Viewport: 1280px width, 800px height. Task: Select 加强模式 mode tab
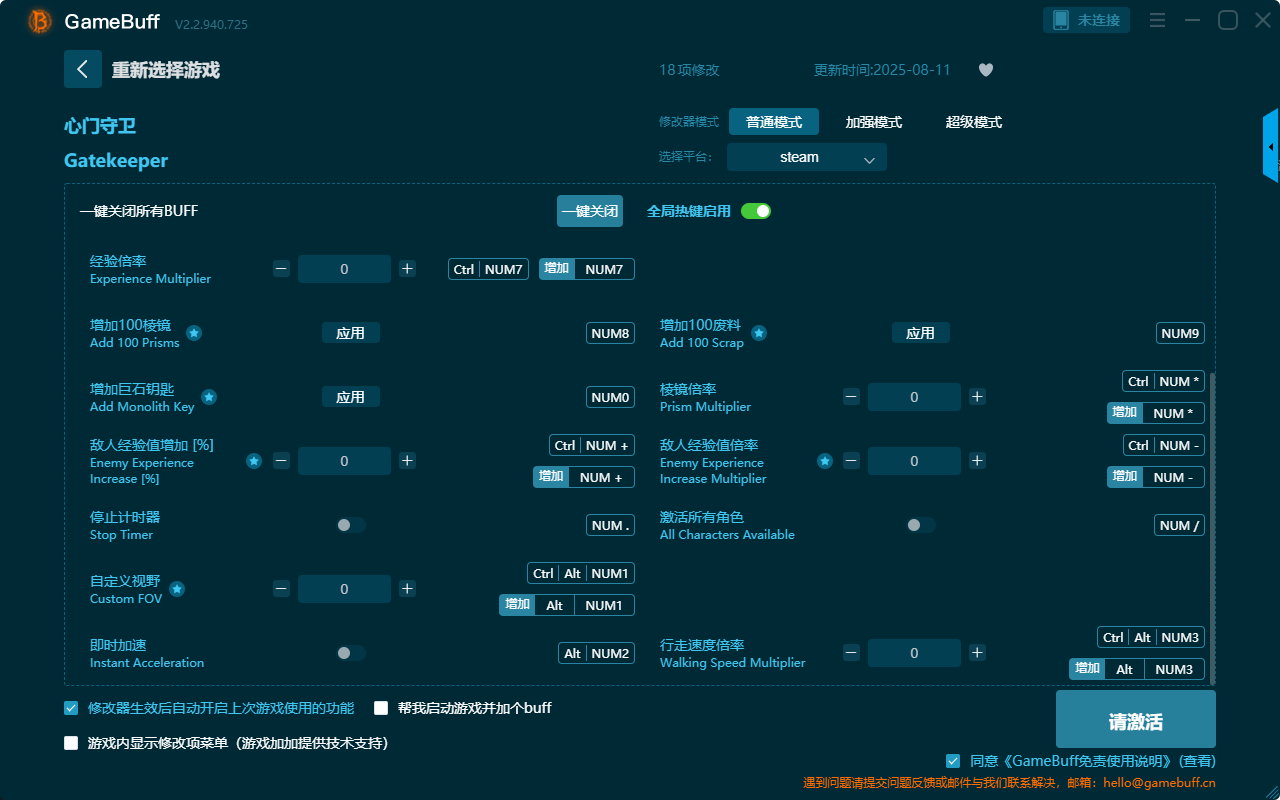pyautogui.click(x=874, y=122)
